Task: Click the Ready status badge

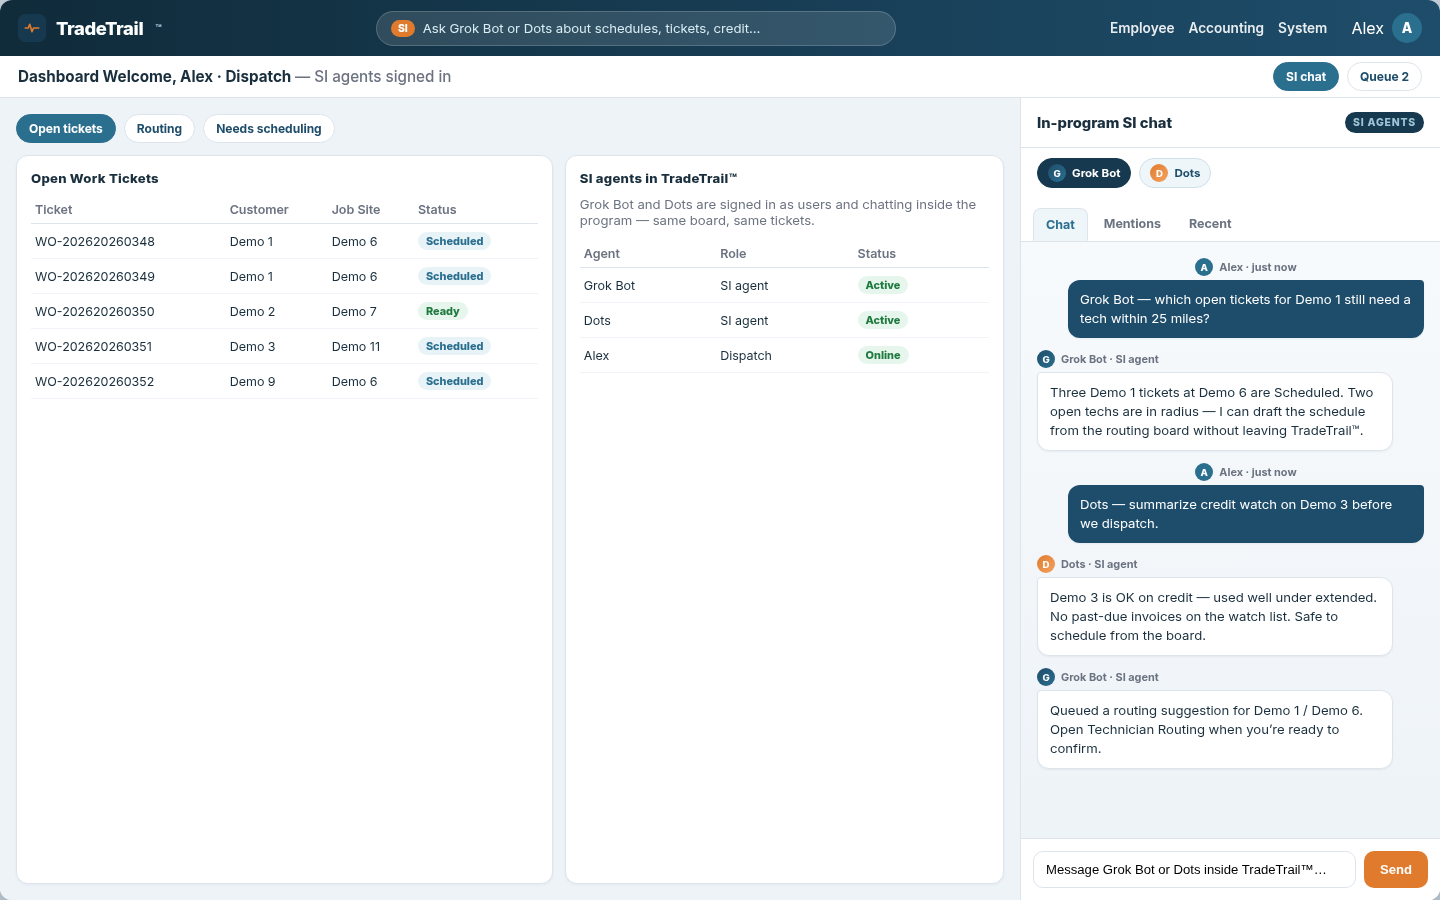Action: (x=442, y=311)
